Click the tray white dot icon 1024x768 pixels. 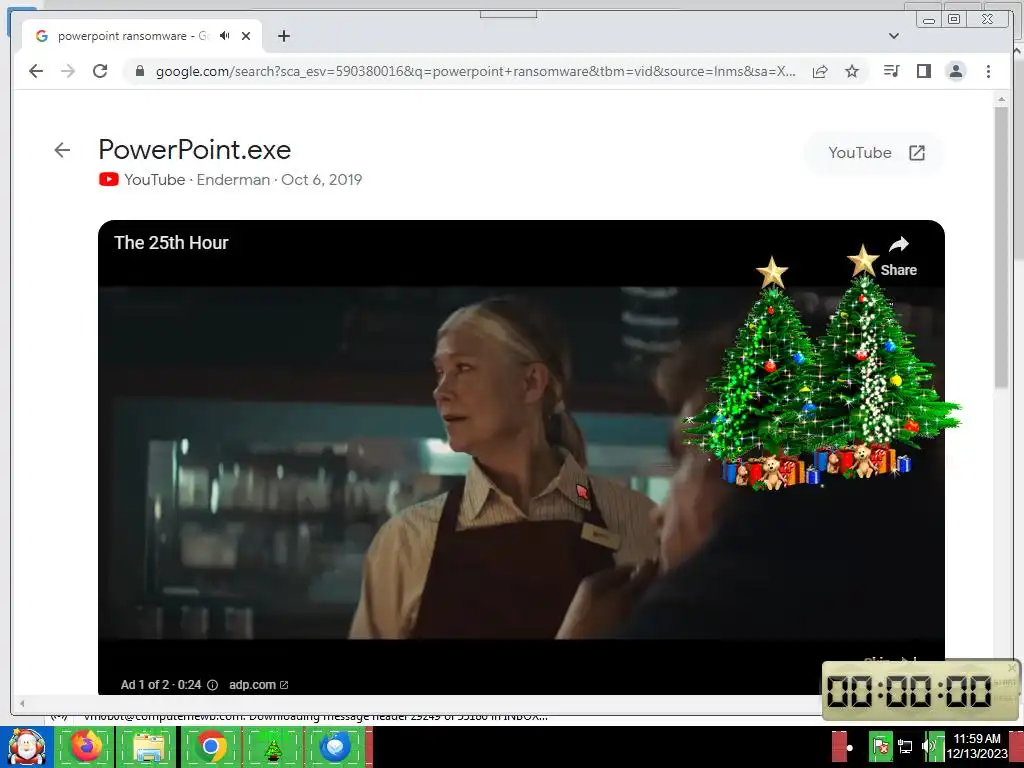coord(850,748)
